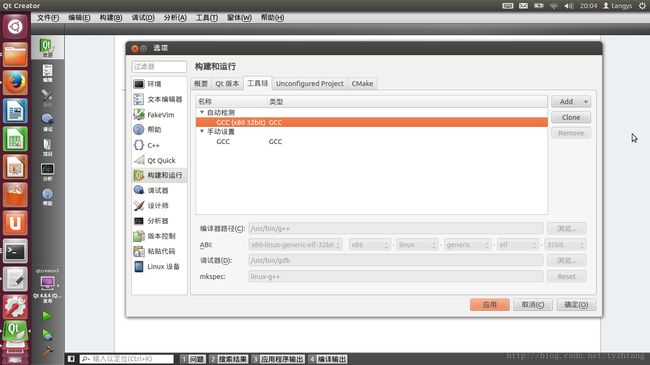650x365 pixels.
Task: Switch to the CMake tab
Action: [362, 83]
